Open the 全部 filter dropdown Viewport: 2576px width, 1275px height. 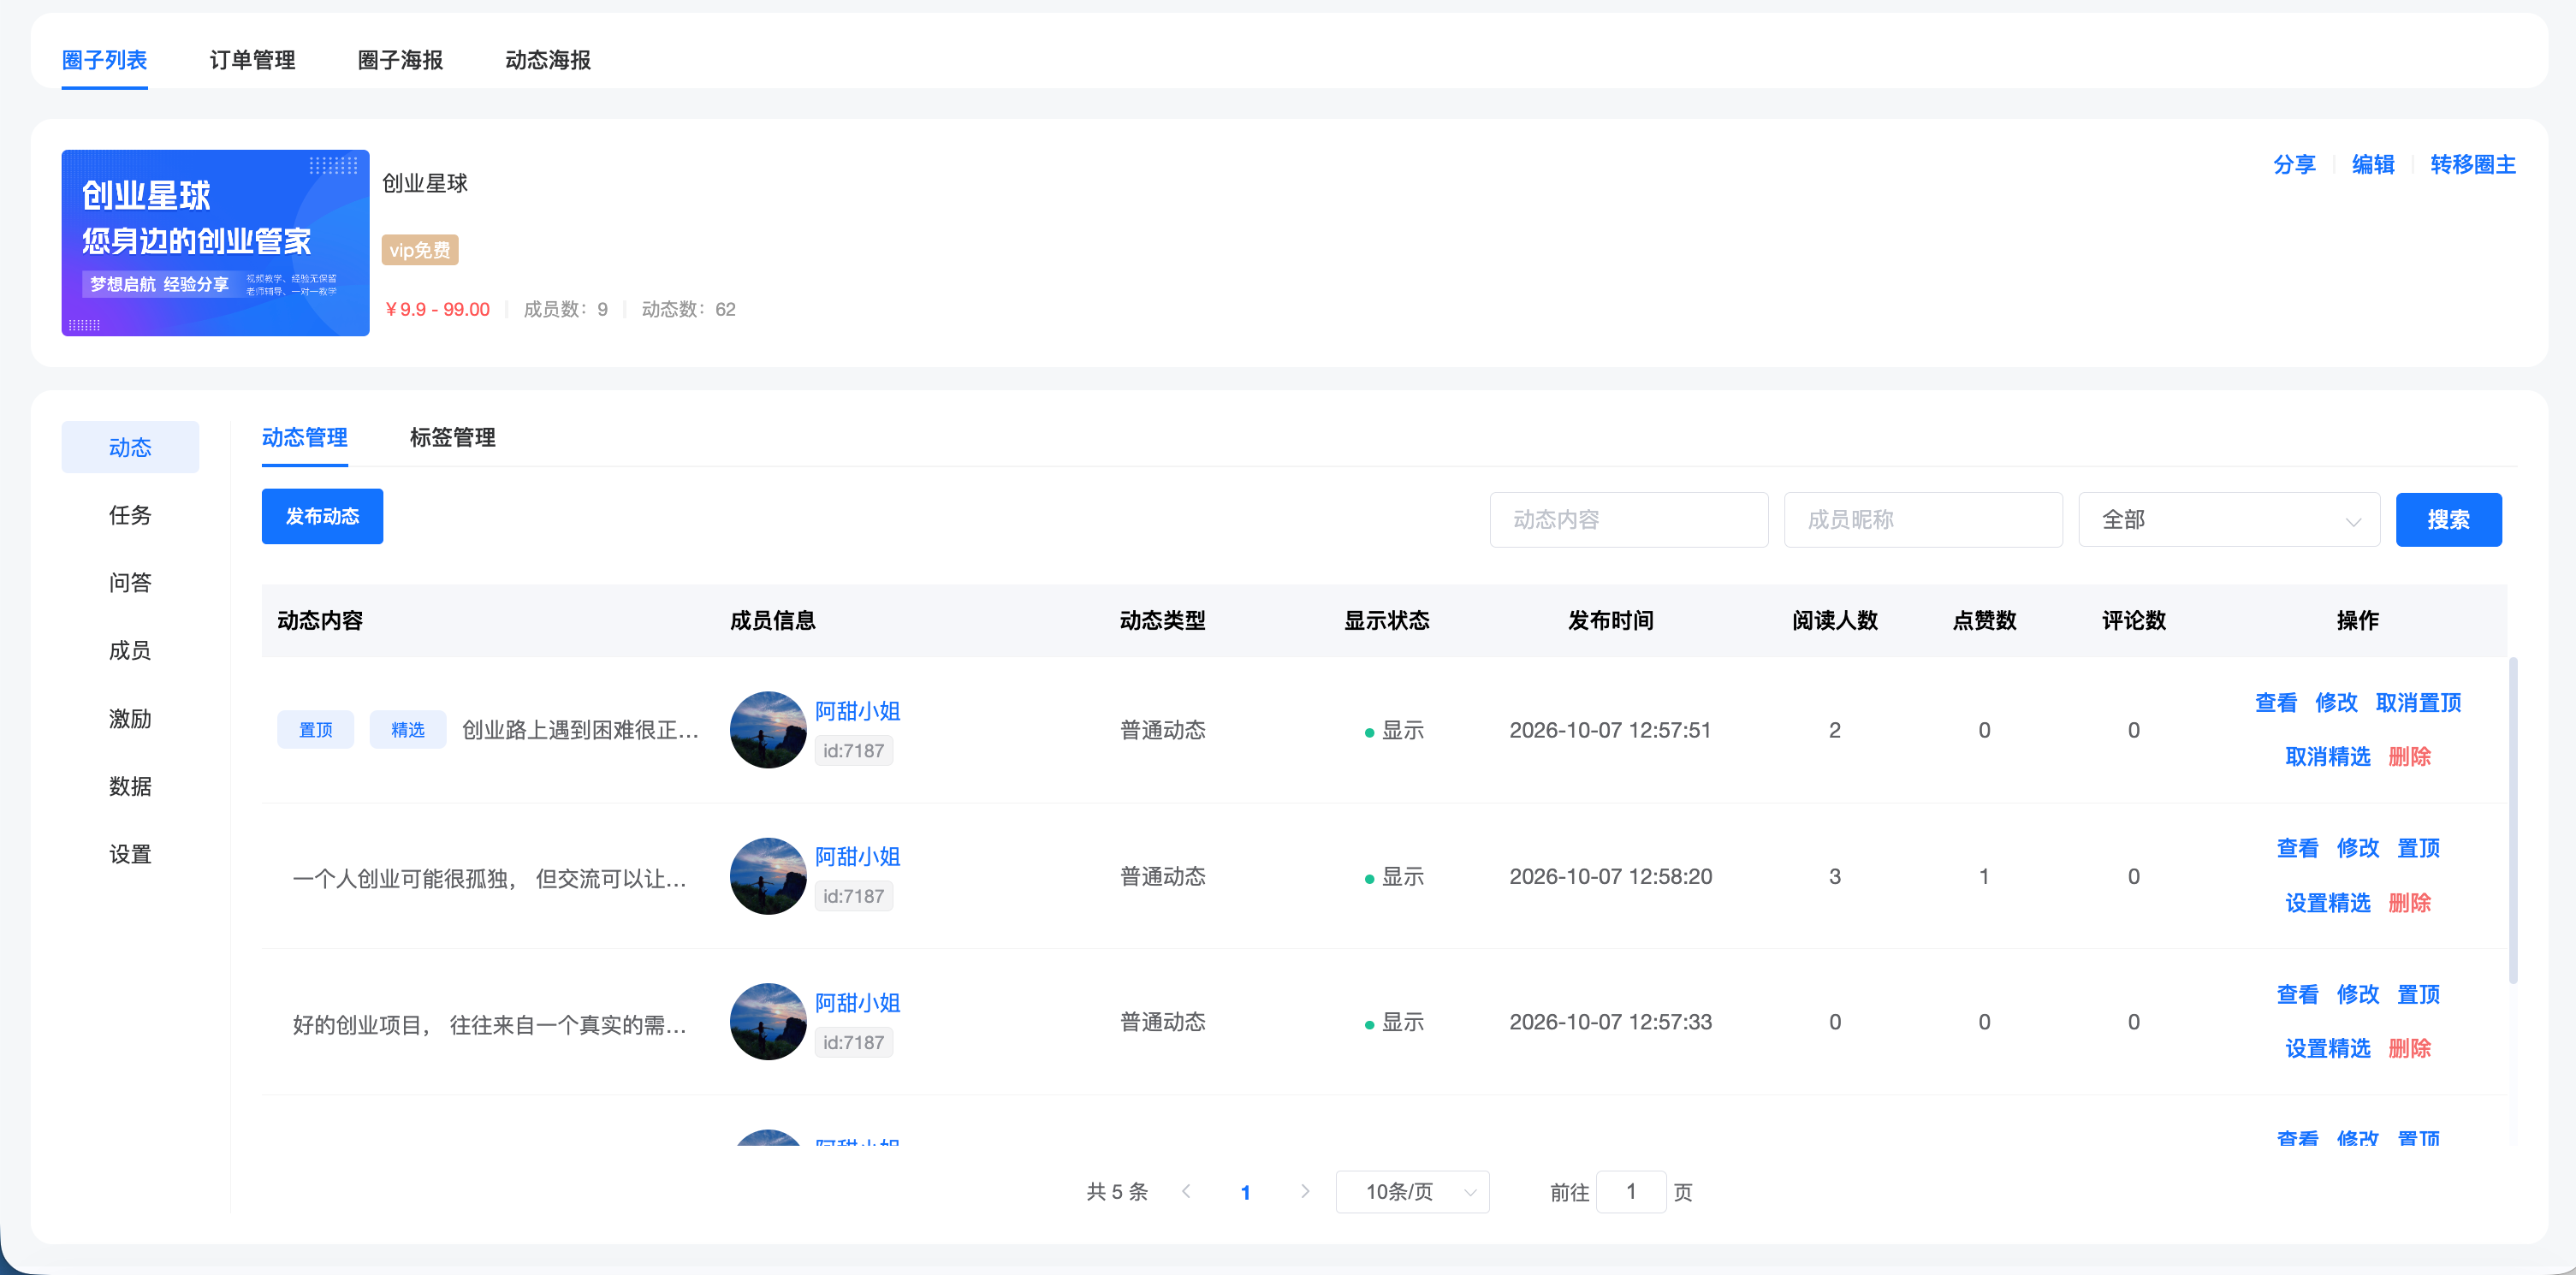pyautogui.click(x=2229, y=520)
